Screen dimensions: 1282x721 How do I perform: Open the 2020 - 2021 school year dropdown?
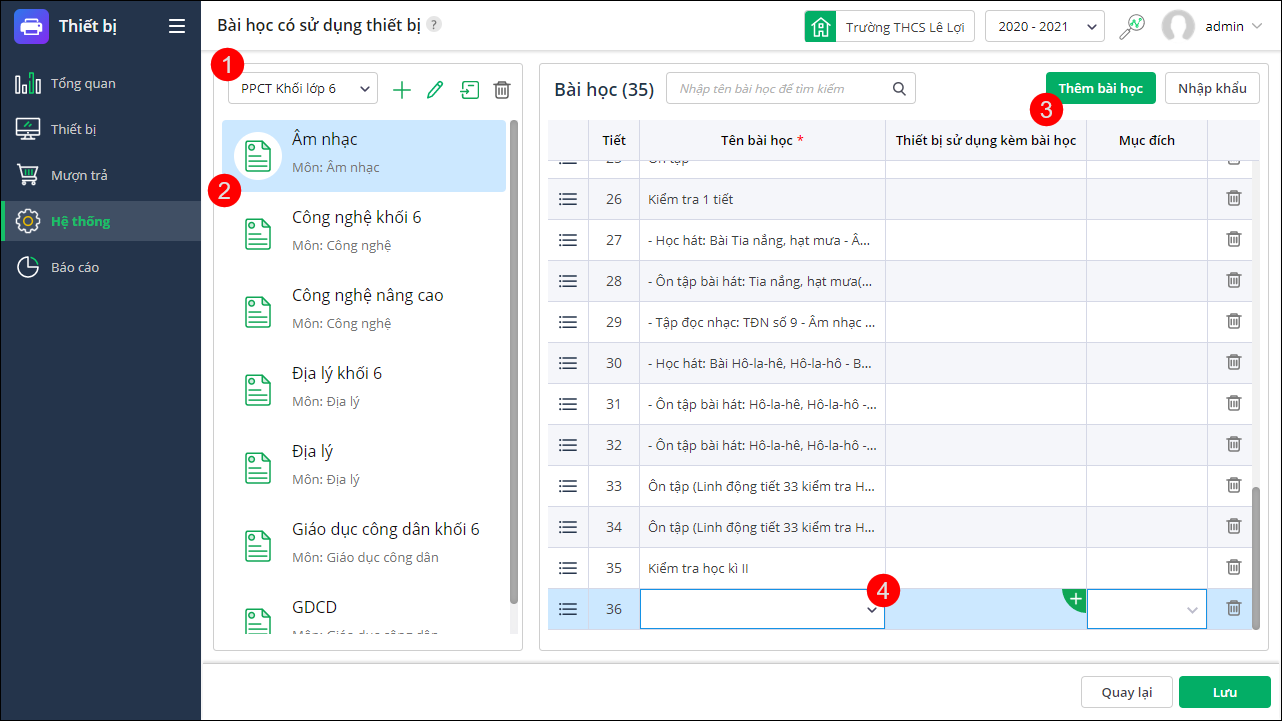pos(1044,27)
